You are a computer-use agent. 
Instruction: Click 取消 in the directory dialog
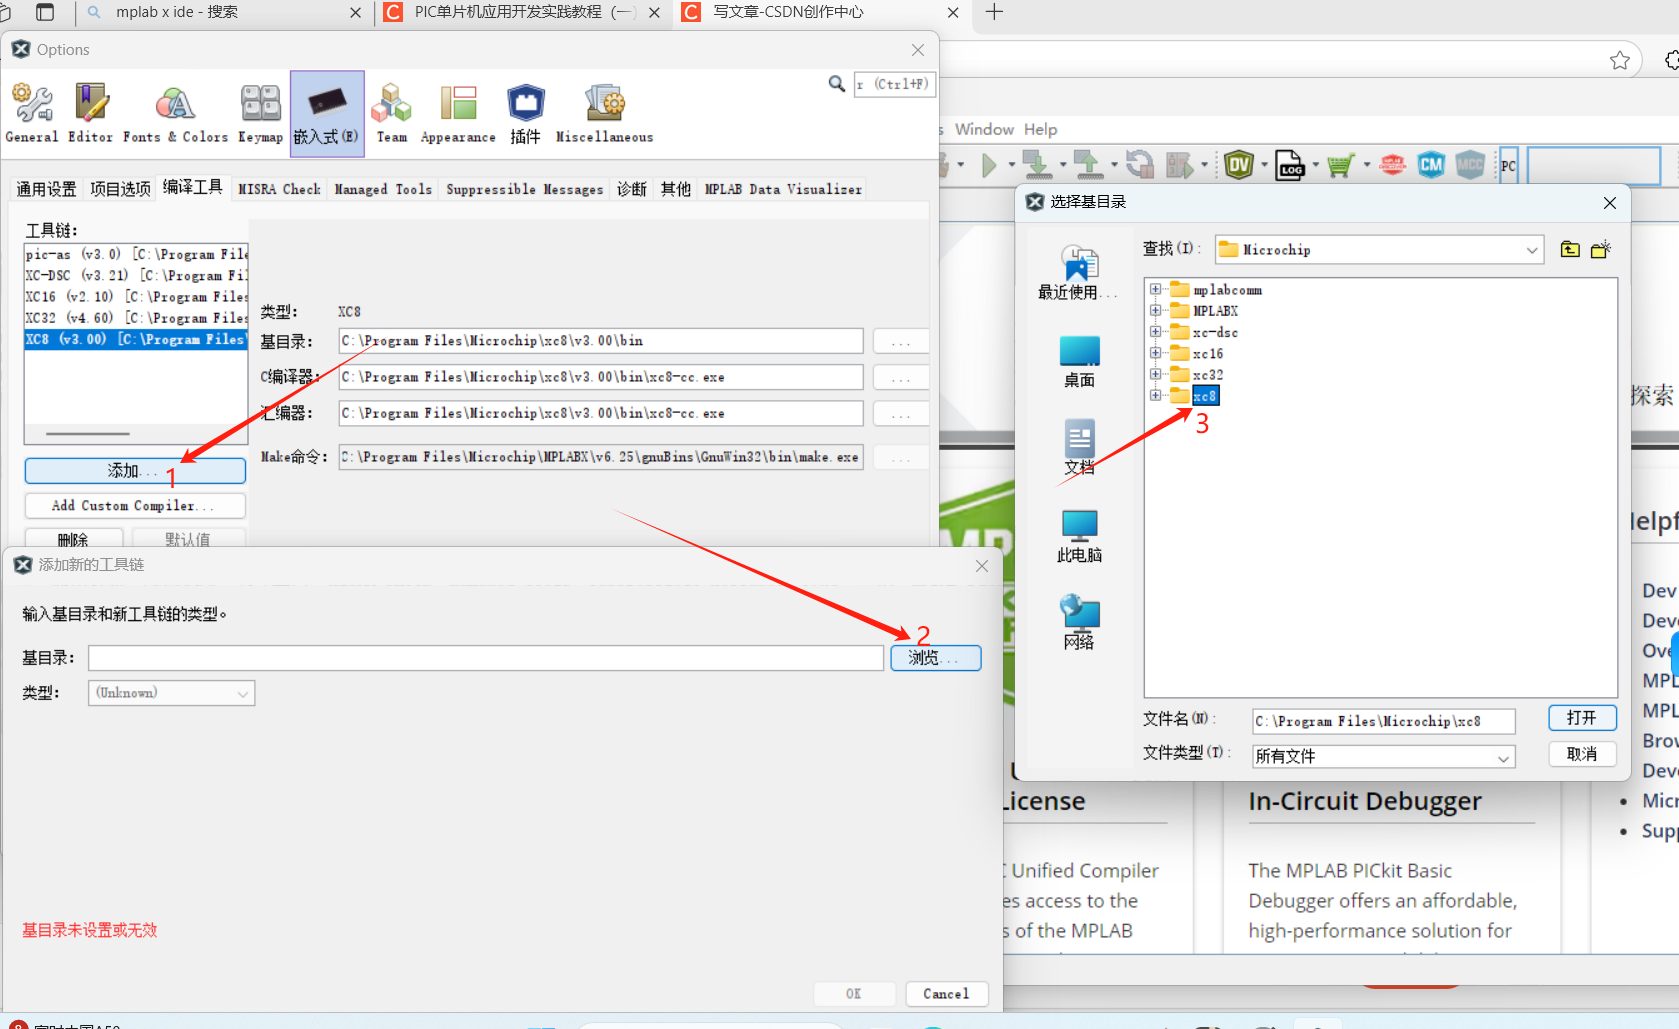[1582, 754]
